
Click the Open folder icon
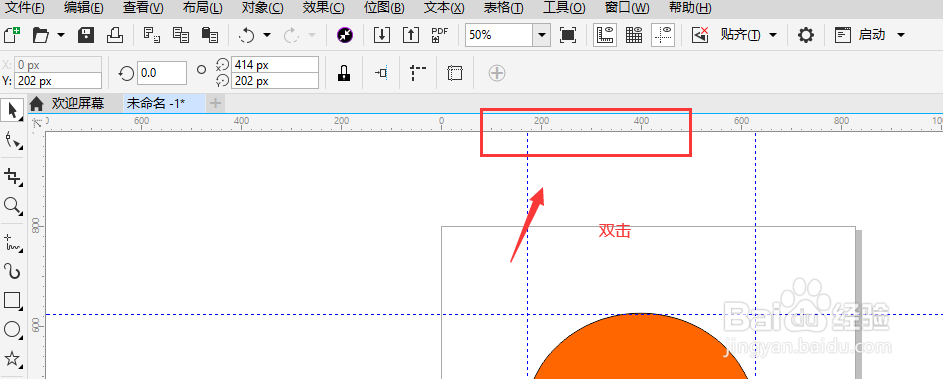point(40,35)
